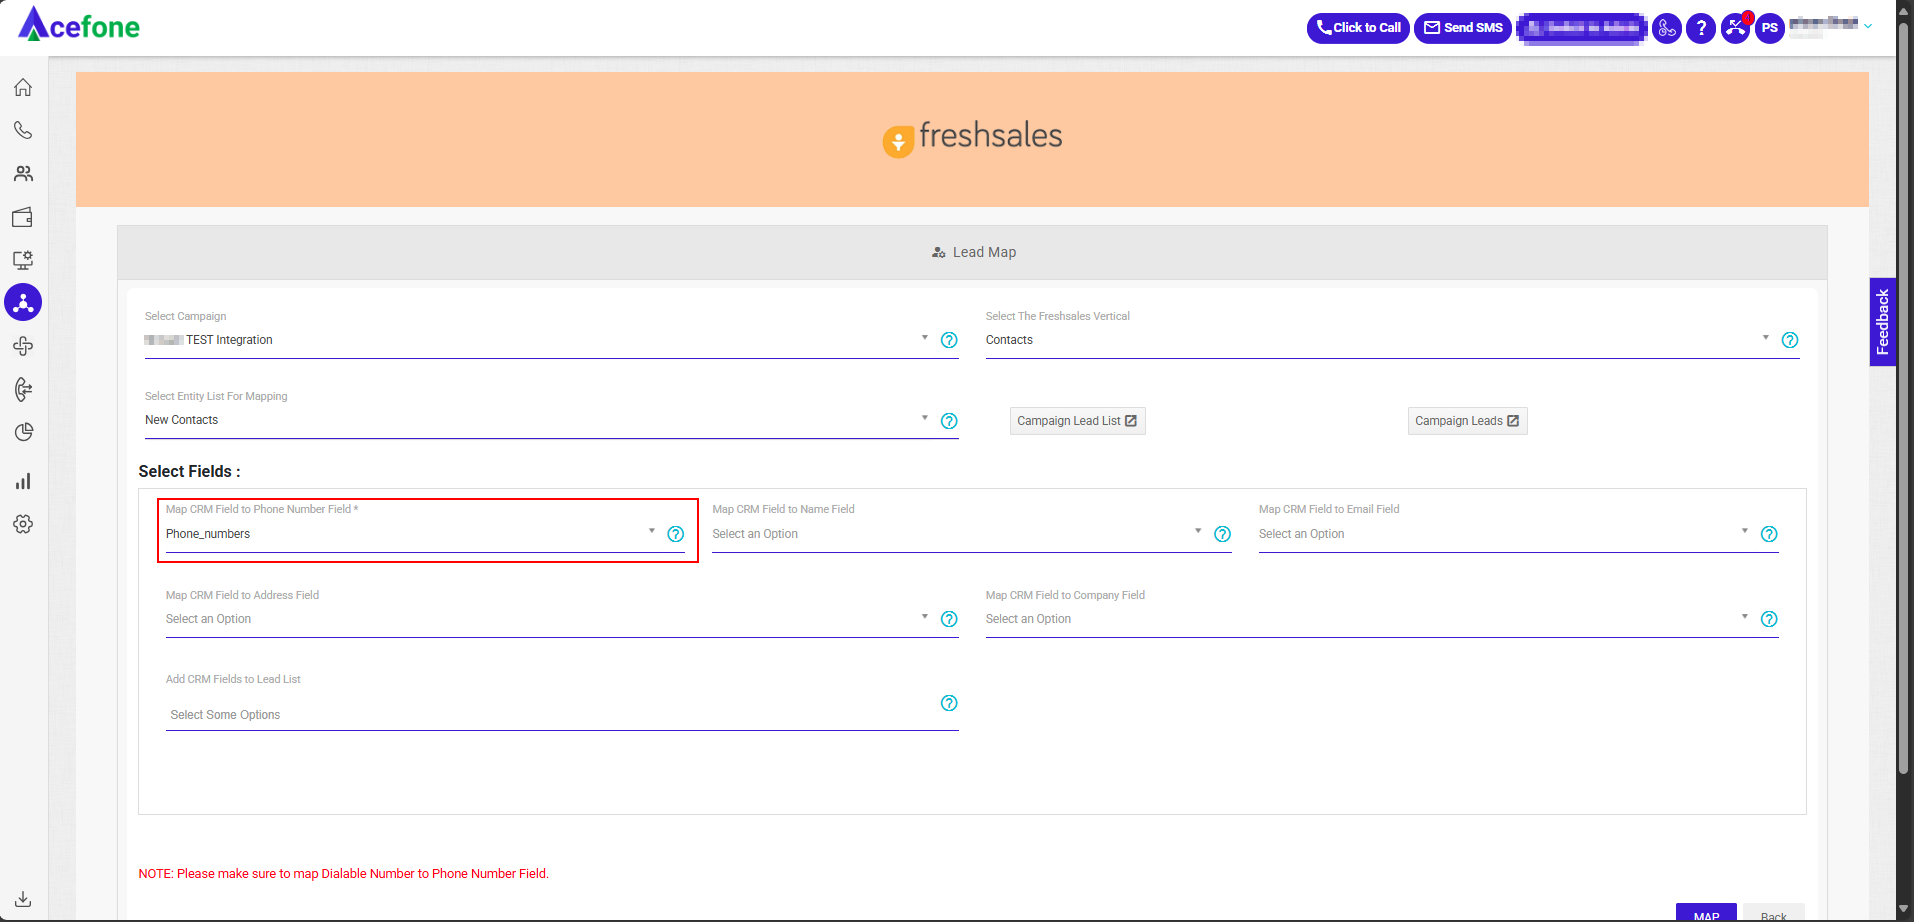Click the question mark help icon in header

click(1701, 28)
